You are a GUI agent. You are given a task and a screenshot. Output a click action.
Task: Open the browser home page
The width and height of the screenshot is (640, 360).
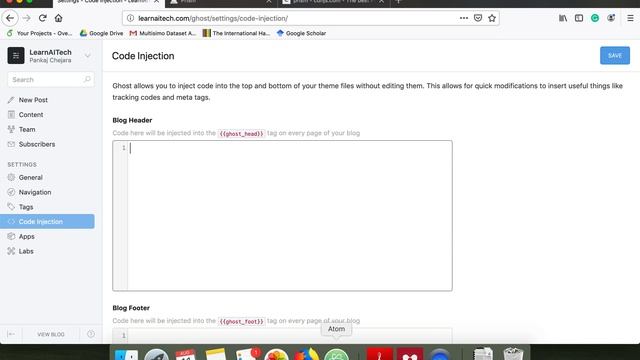pos(58,18)
